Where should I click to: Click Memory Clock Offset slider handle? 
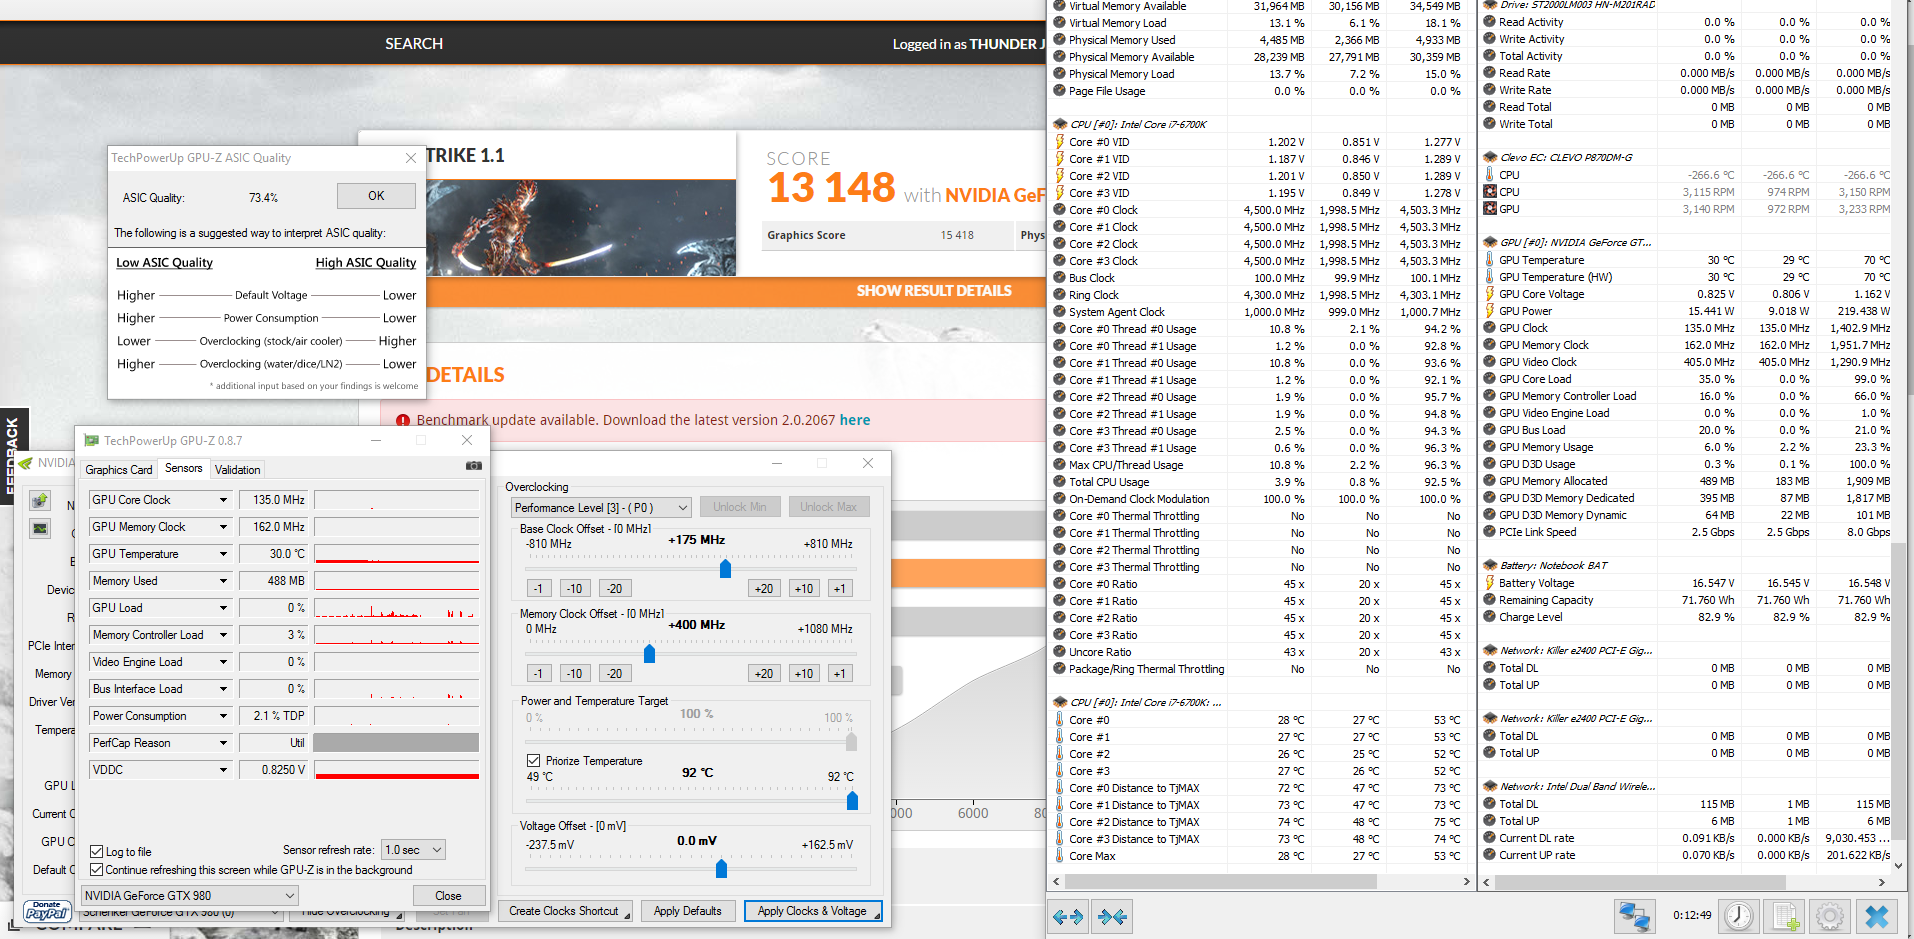point(649,654)
